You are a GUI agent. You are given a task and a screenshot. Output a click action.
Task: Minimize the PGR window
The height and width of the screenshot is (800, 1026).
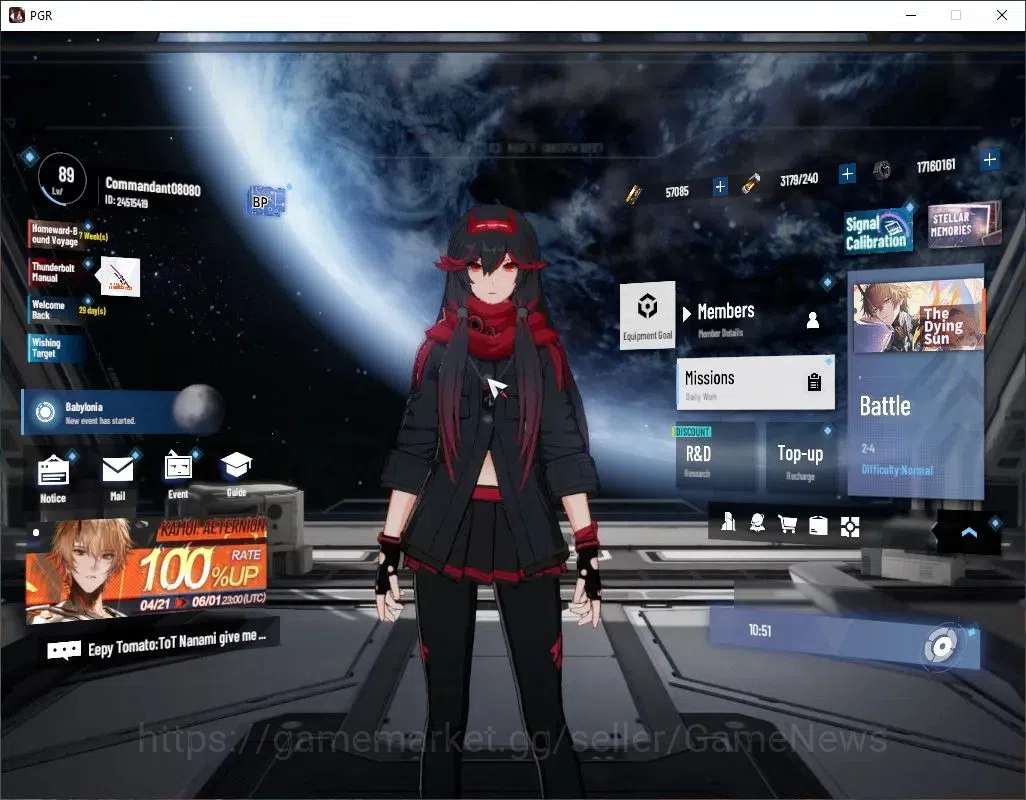pos(910,15)
